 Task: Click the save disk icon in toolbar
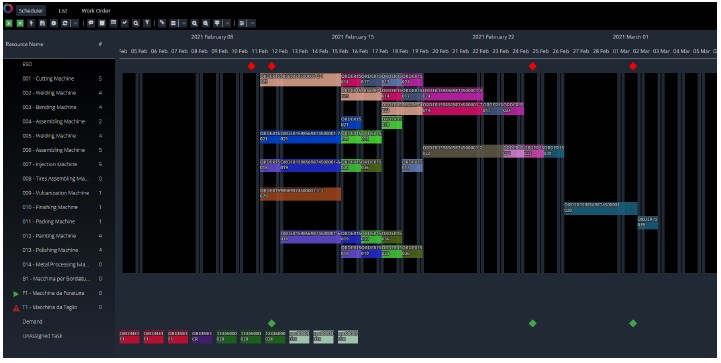pyautogui.click(x=42, y=23)
